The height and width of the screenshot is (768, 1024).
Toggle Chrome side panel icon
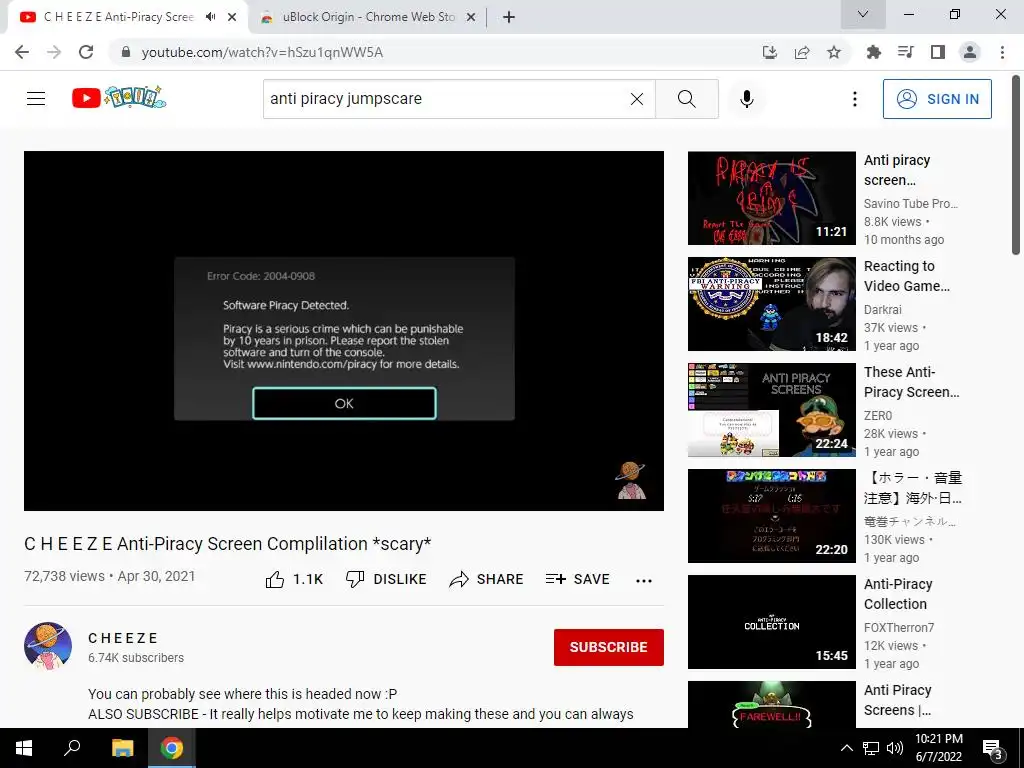pyautogui.click(x=938, y=52)
